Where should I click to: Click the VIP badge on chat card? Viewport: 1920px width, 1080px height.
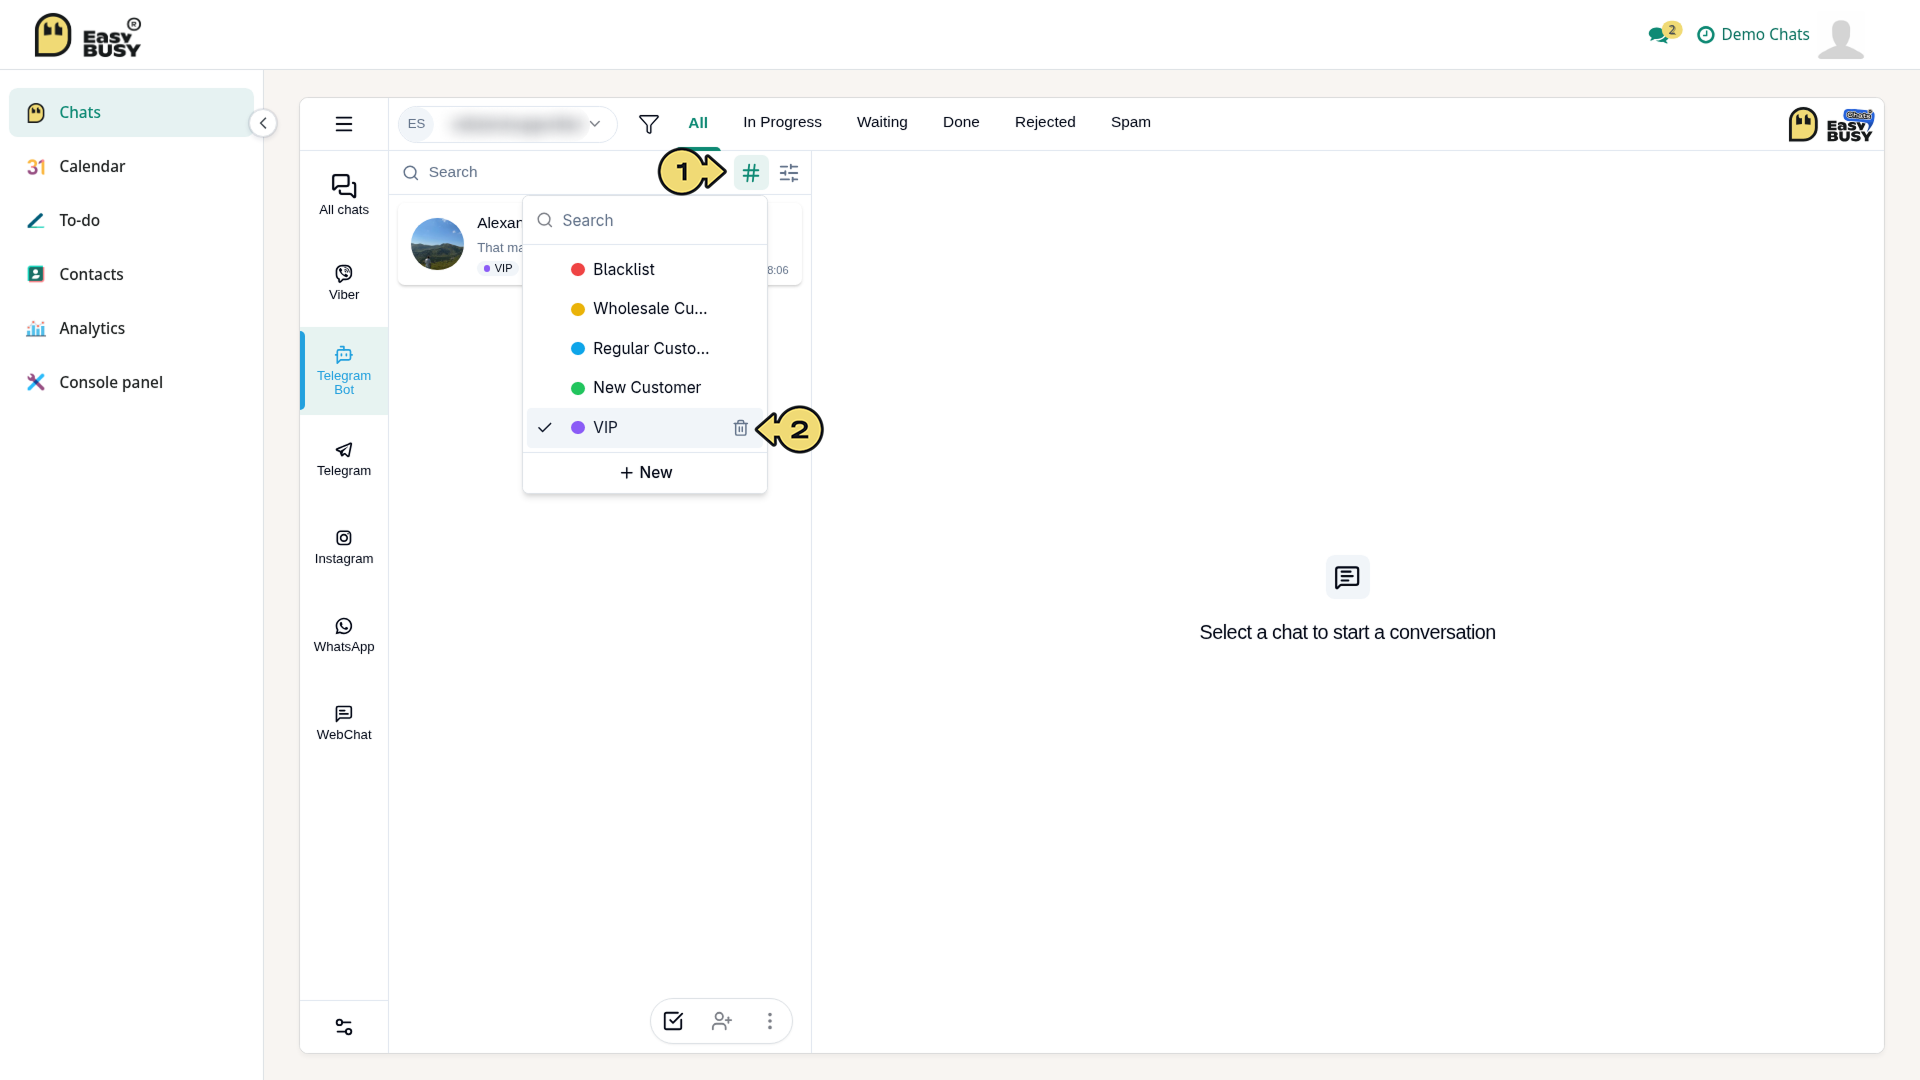click(x=497, y=269)
